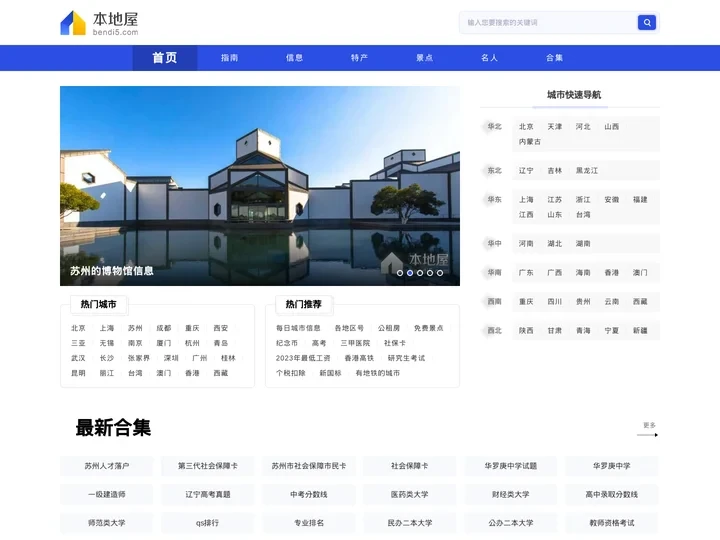Open the 苏州人才落户 collection

pos(107,466)
